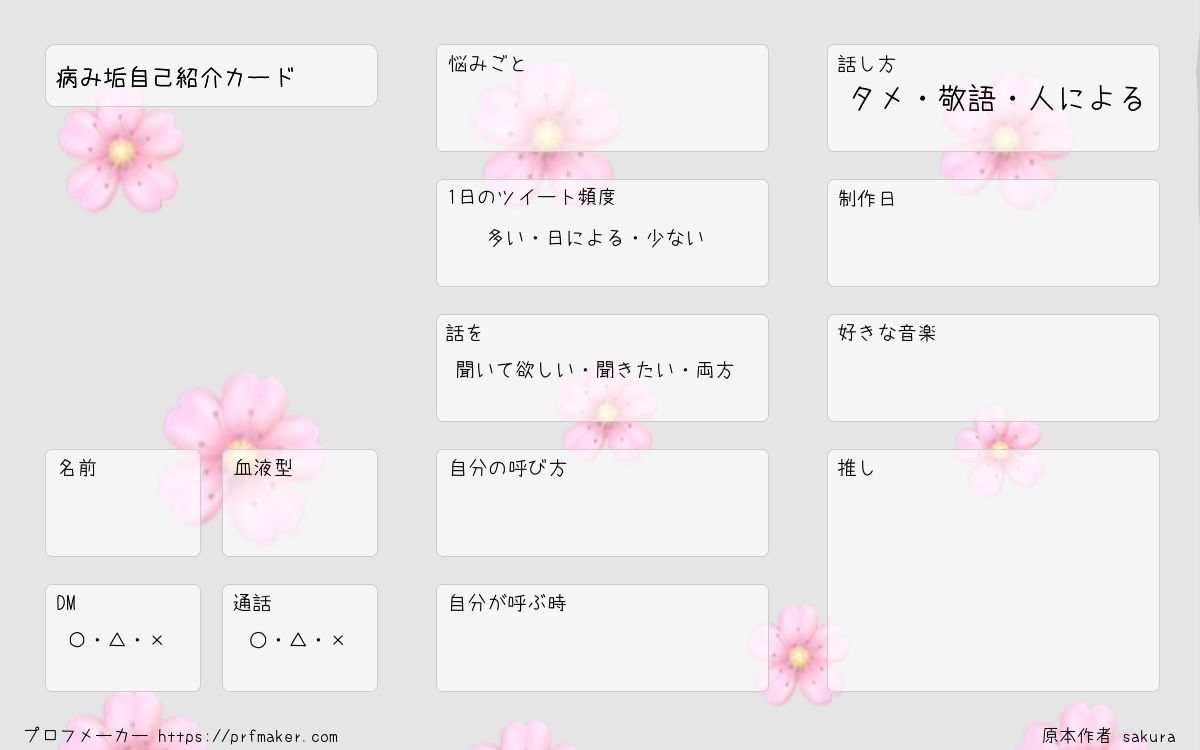This screenshot has width=1200, height=750.
Task: Click the 好きな音楽 field
Action: (993, 368)
